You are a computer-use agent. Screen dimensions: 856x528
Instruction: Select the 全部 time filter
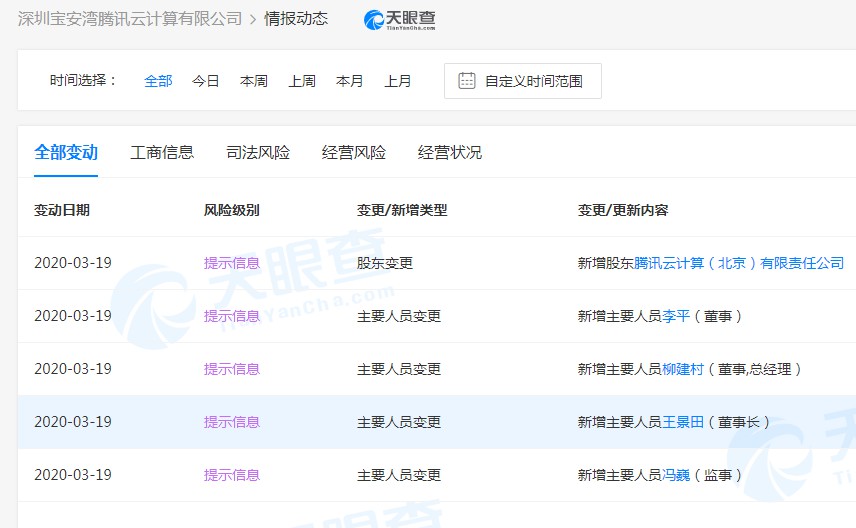[158, 81]
